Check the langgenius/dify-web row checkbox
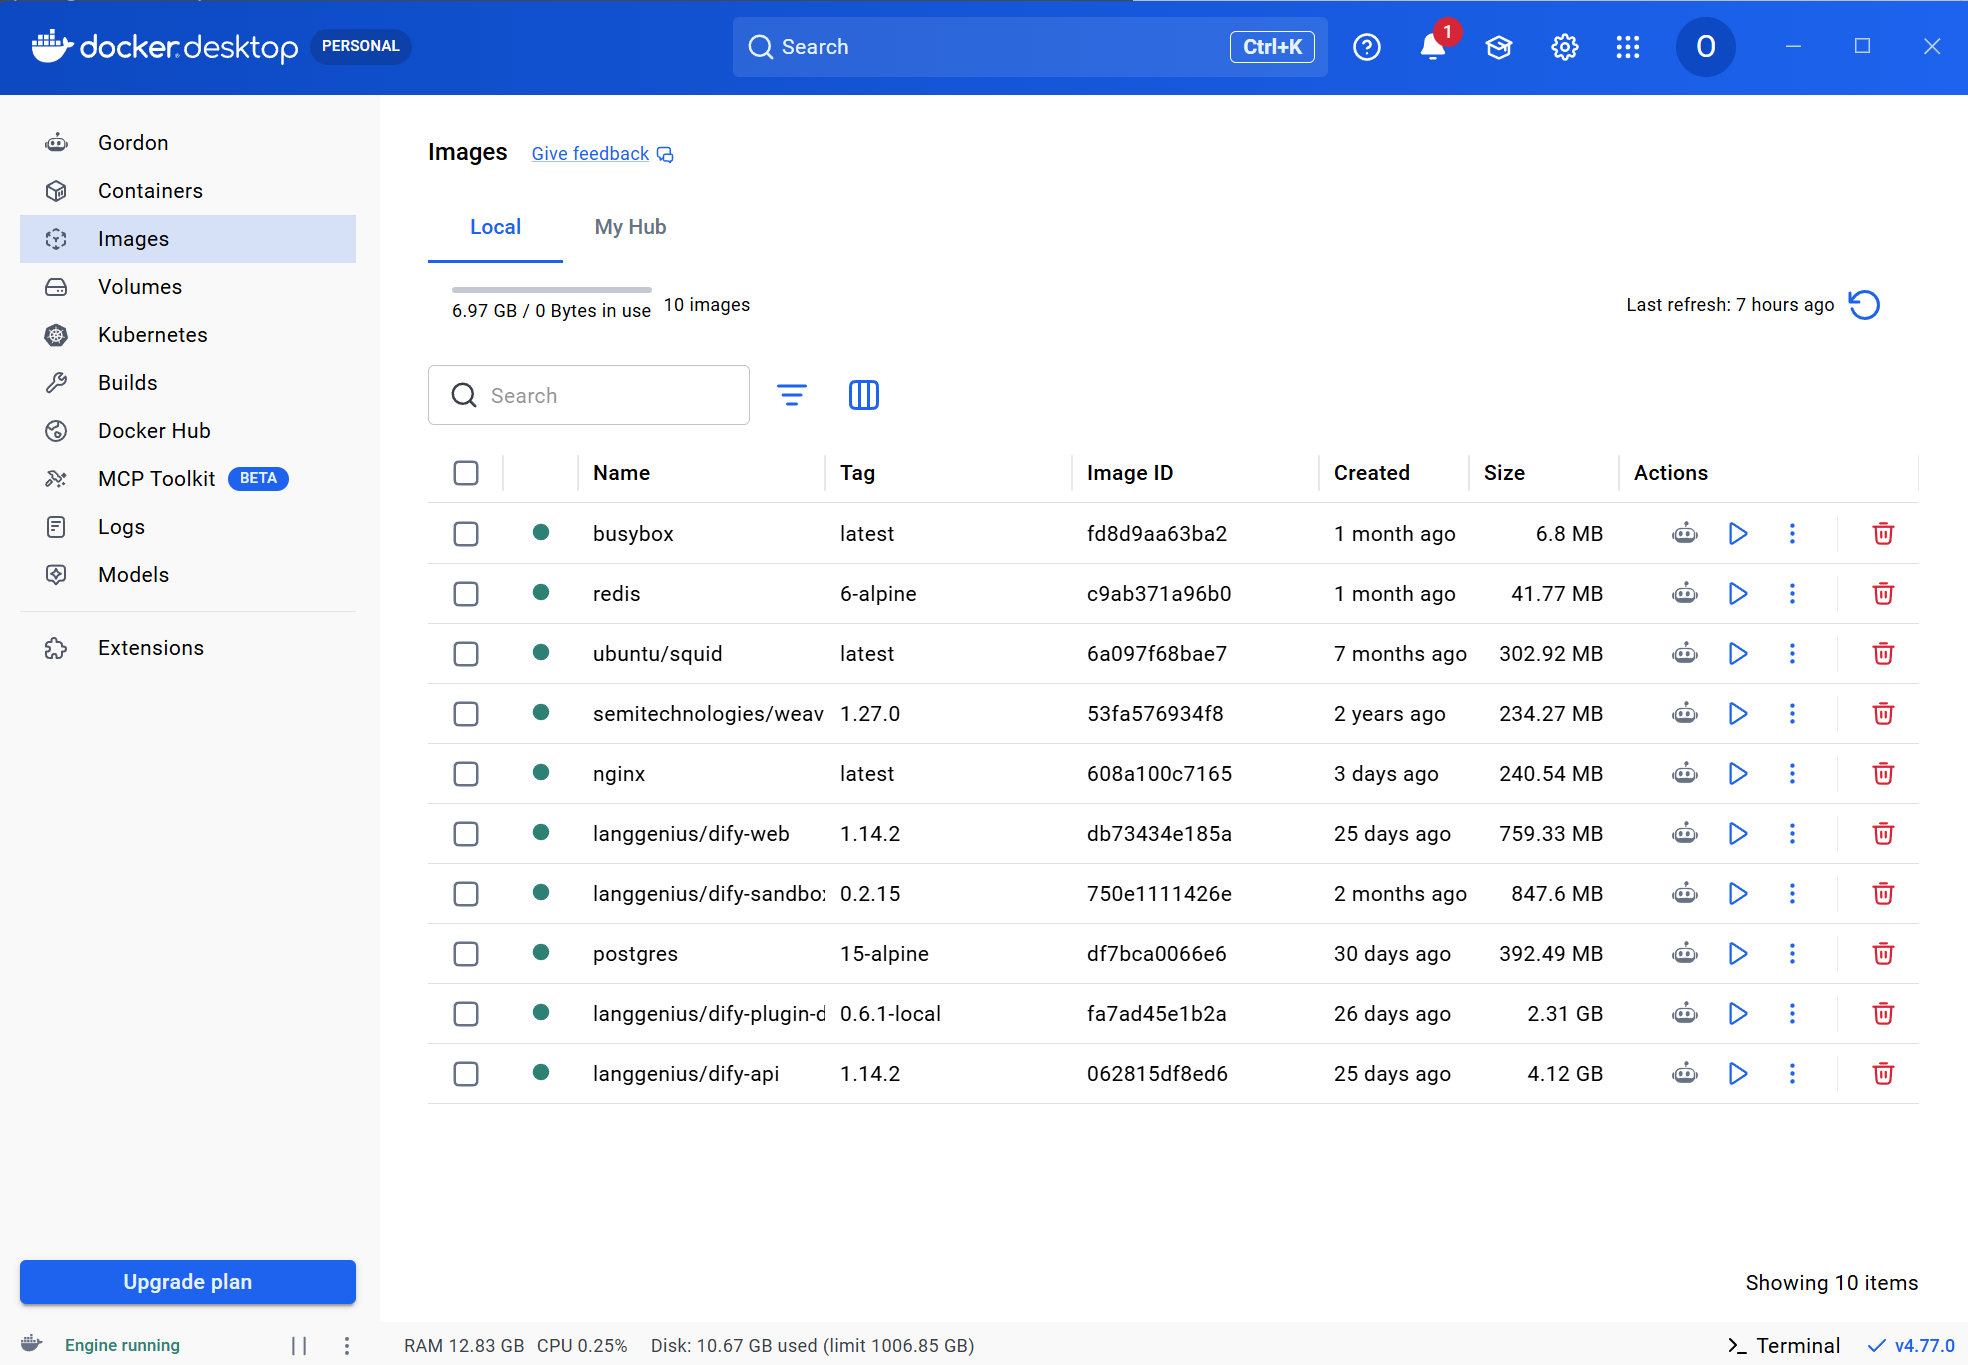1968x1365 pixels. 466,833
